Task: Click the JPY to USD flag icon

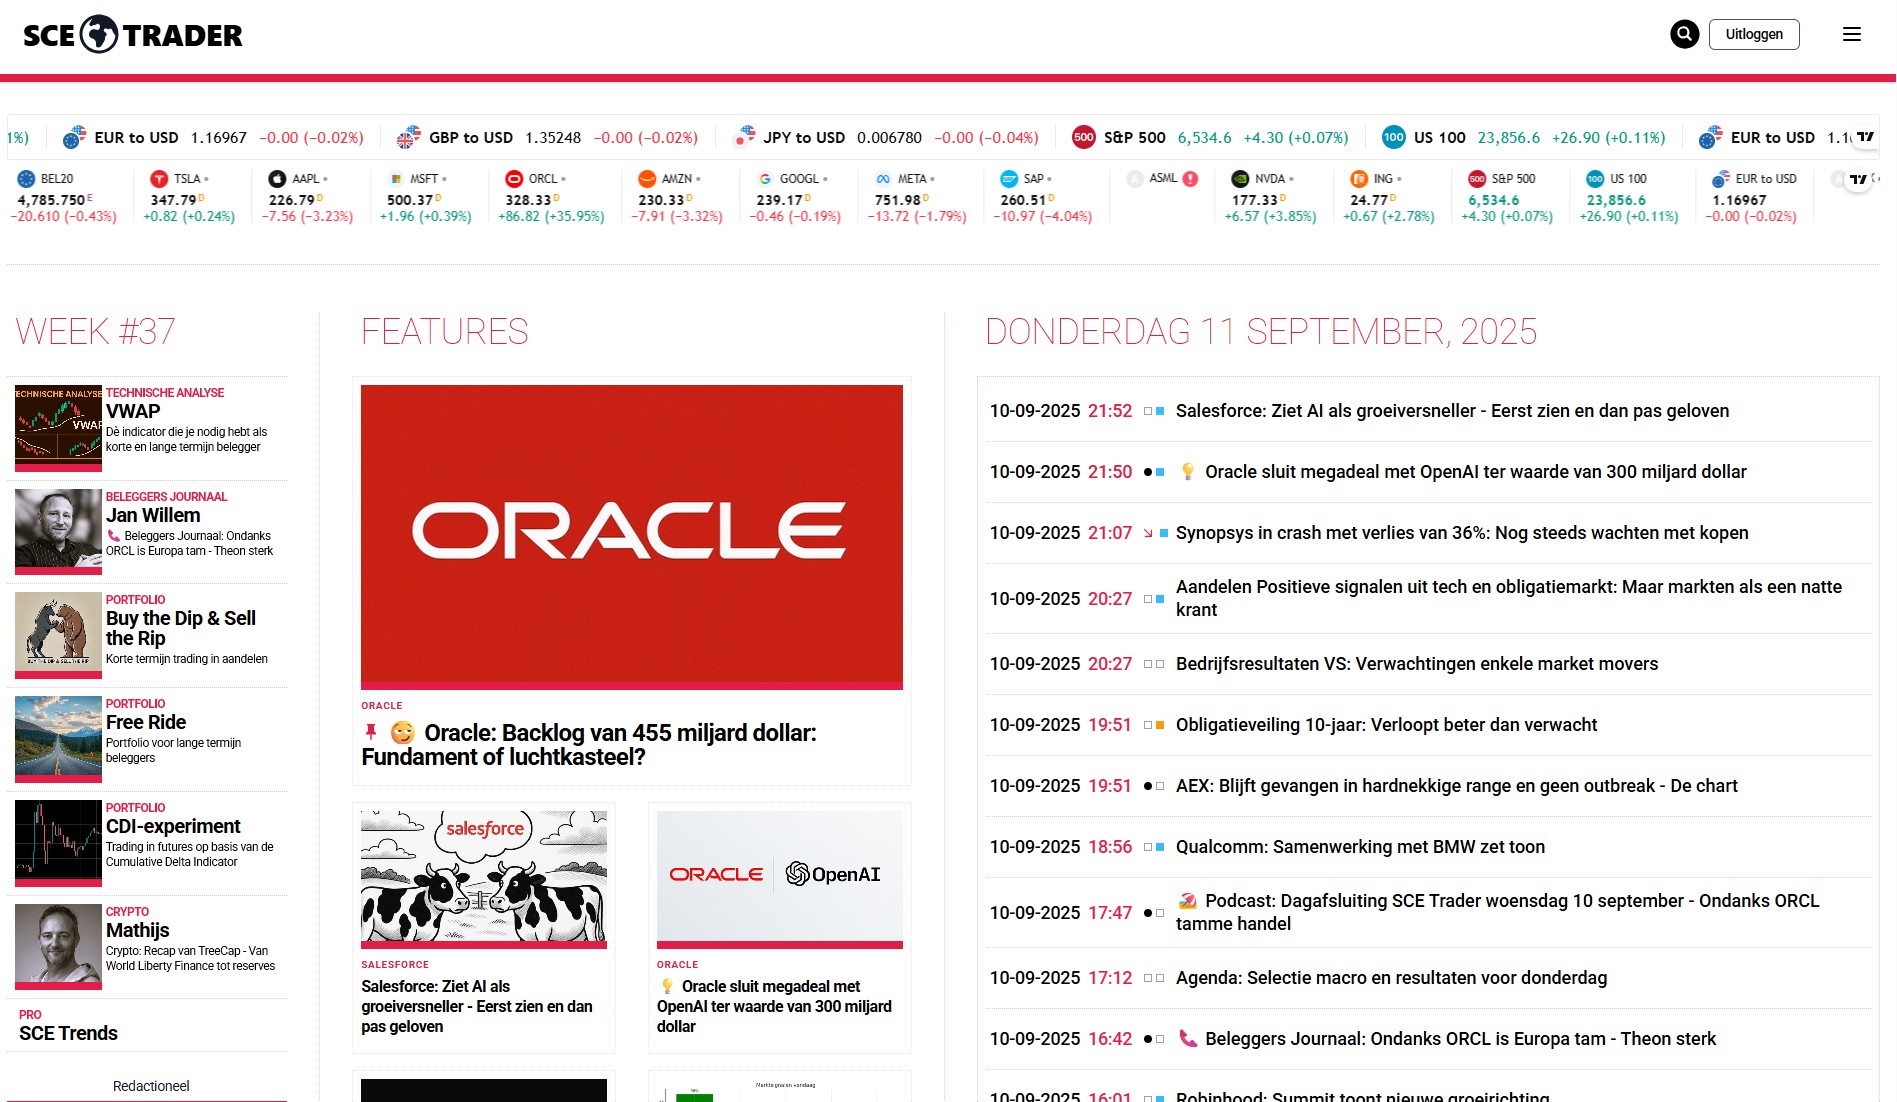Action: [x=743, y=138]
